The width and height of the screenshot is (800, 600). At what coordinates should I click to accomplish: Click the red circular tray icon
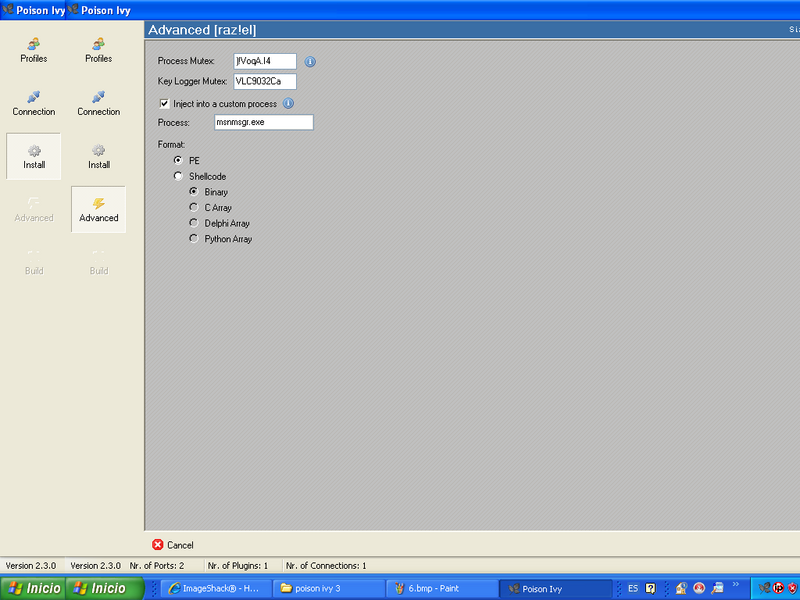point(779,588)
